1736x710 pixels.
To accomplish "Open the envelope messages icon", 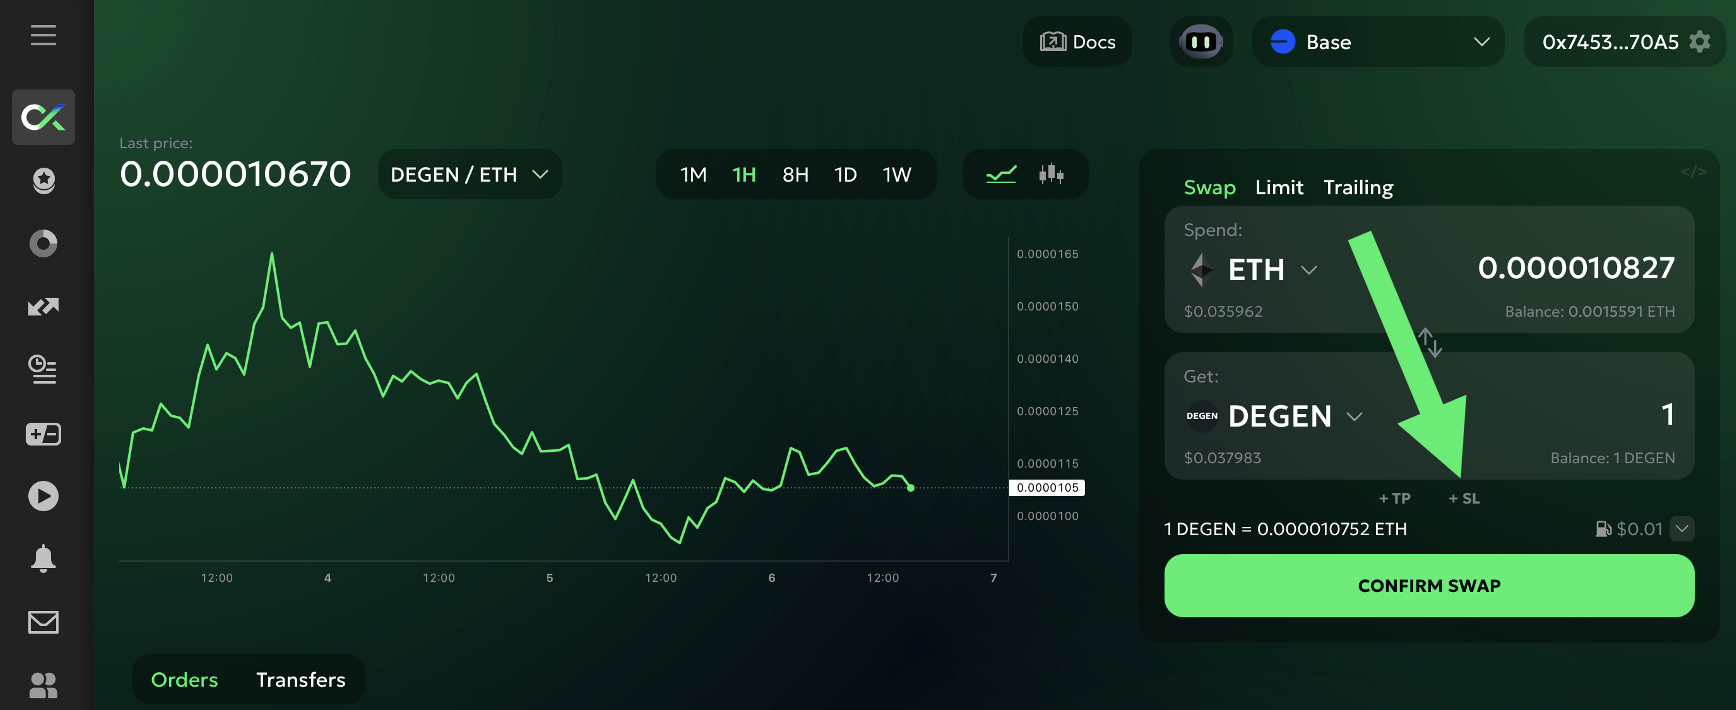I will coord(43,622).
